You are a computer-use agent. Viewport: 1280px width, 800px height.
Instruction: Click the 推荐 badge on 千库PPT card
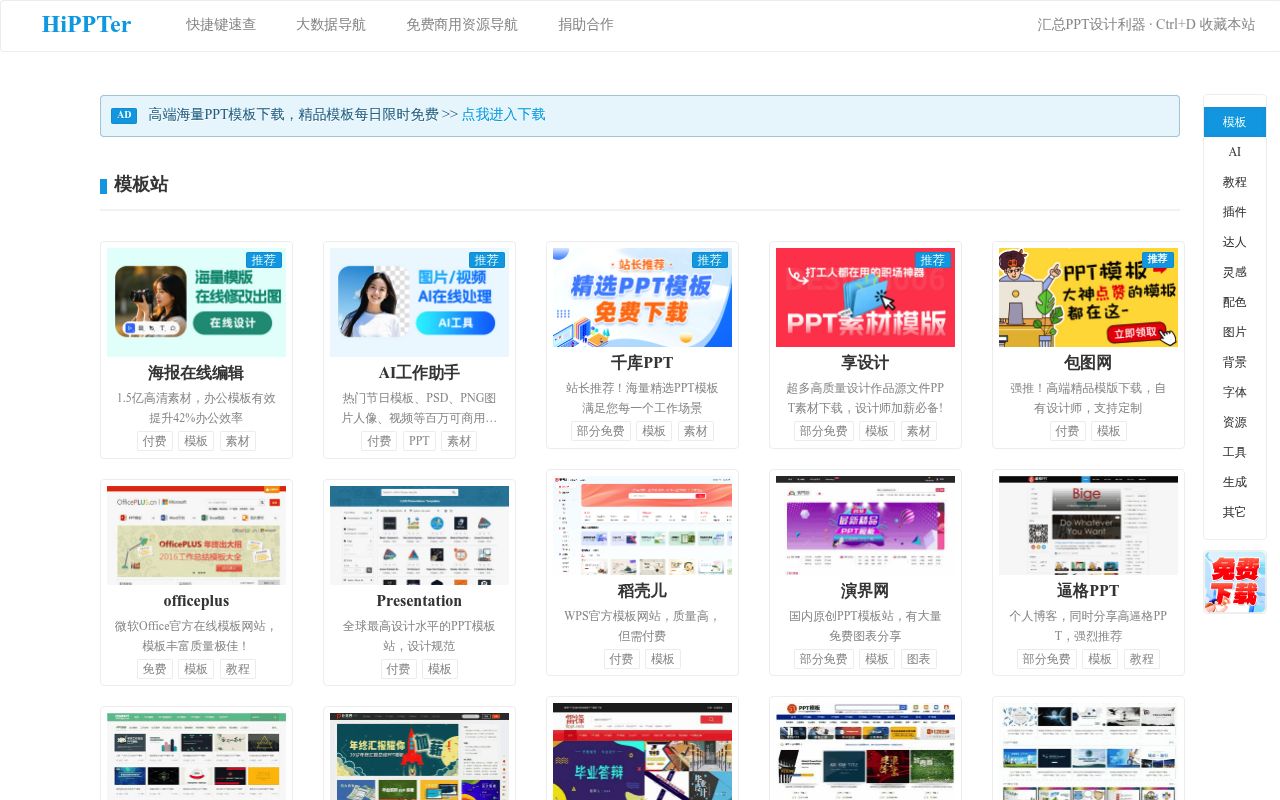[x=710, y=260]
